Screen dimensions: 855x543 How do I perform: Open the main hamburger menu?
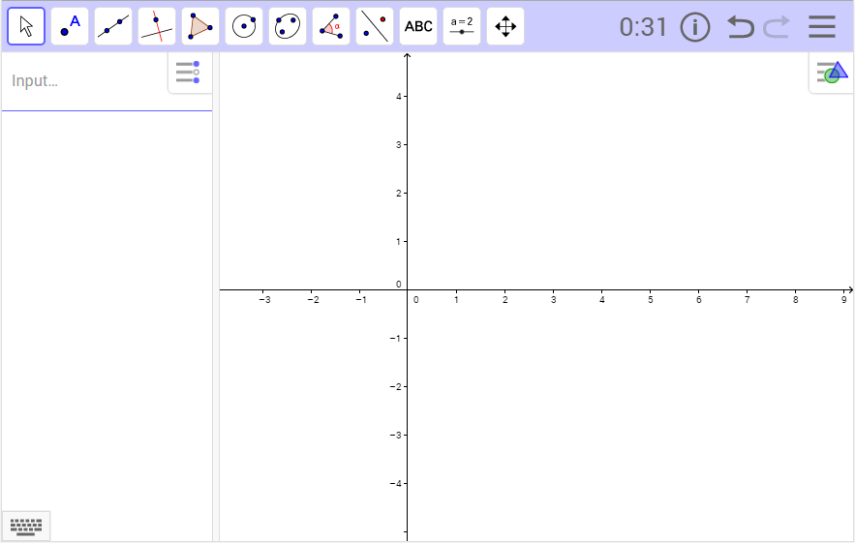pos(822,27)
